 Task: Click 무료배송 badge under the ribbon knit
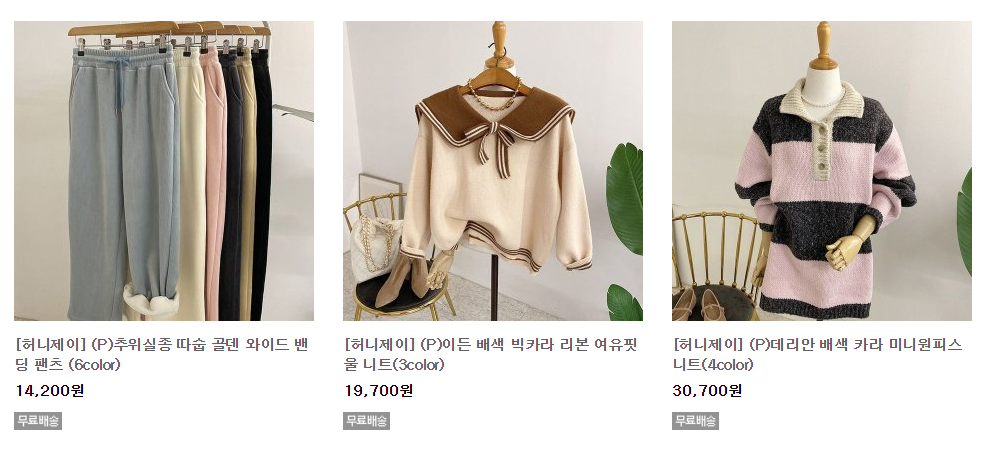coord(366,420)
